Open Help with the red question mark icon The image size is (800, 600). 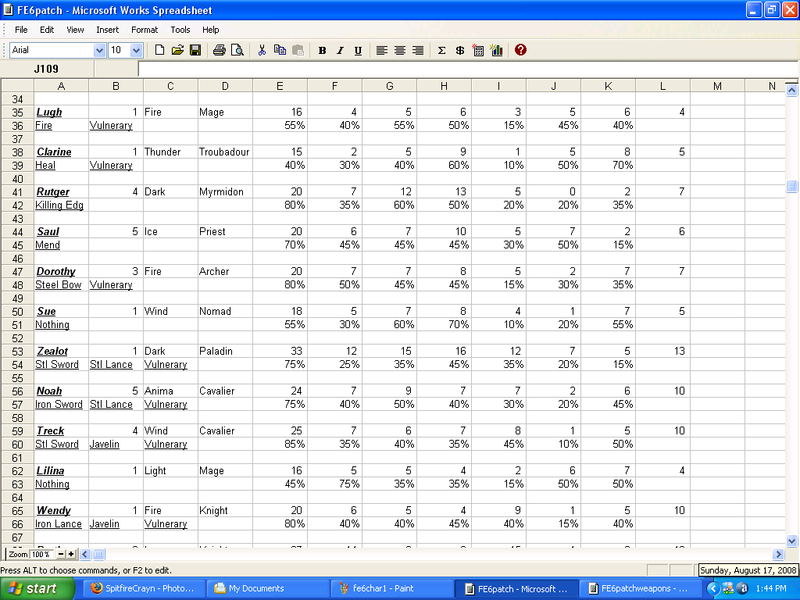(521, 50)
